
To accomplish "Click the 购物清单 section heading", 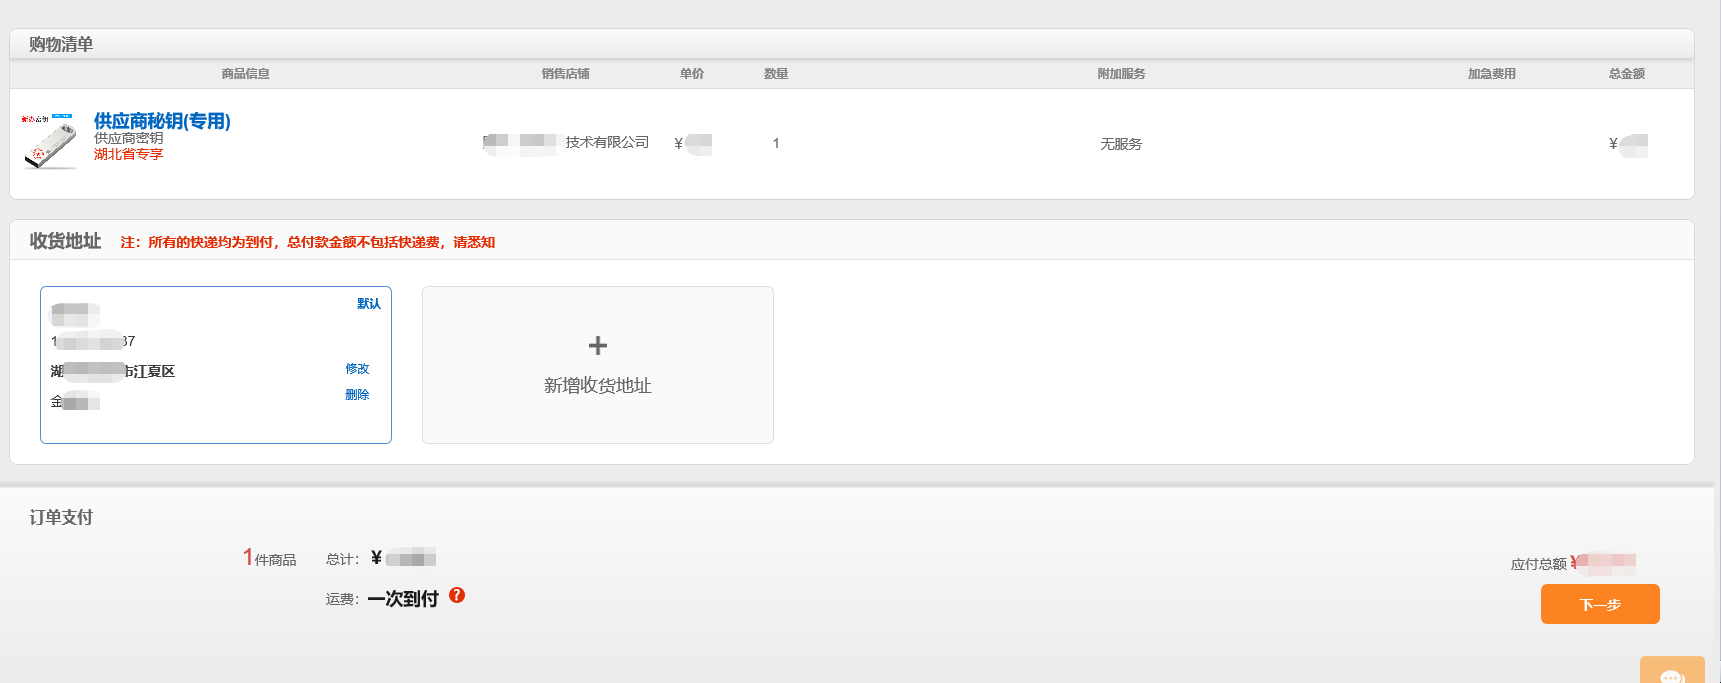I will point(61,45).
